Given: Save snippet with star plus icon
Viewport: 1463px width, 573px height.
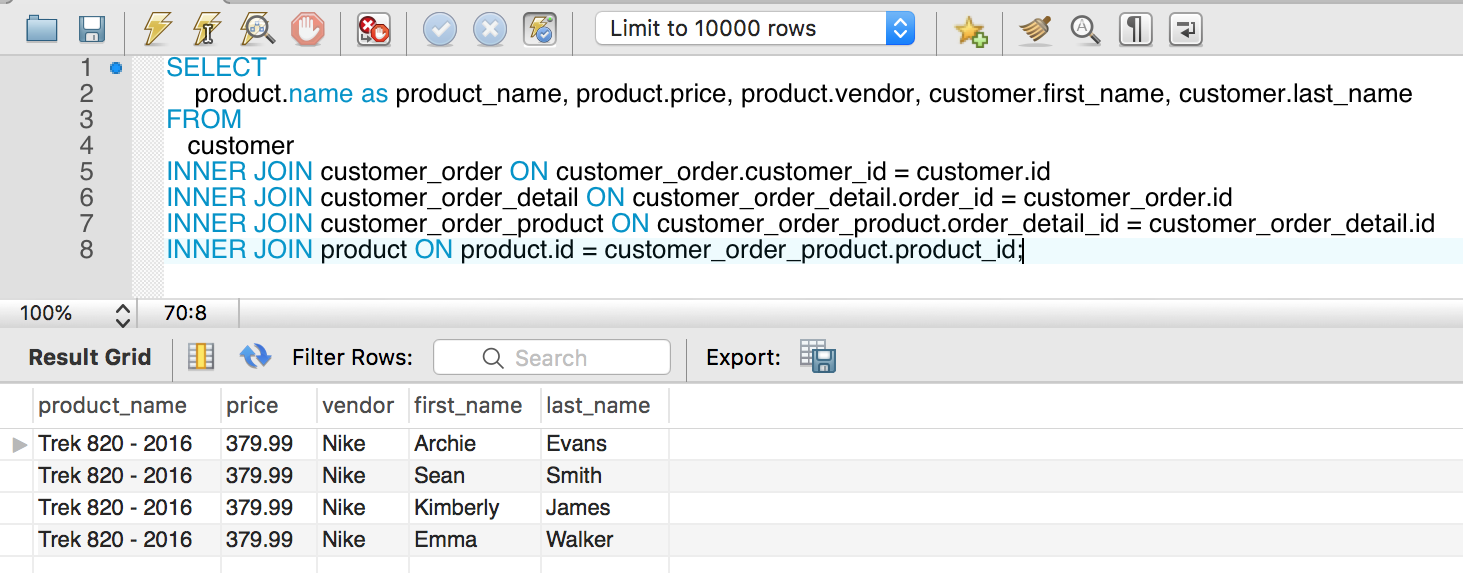Looking at the screenshot, I should click(971, 30).
